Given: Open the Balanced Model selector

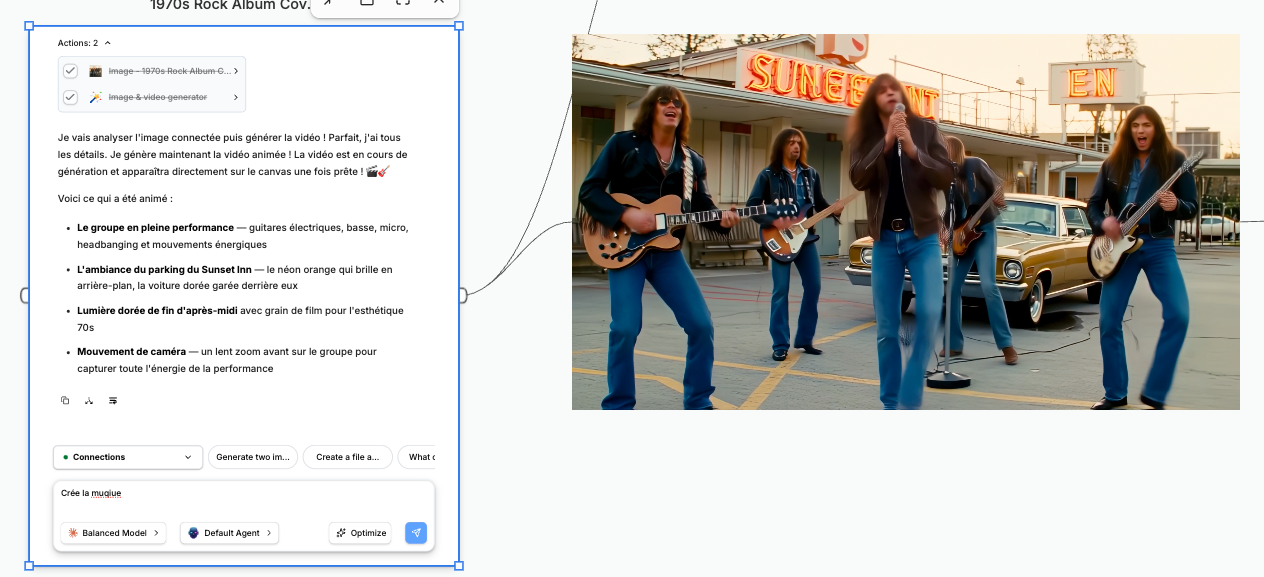Looking at the screenshot, I should click(113, 533).
